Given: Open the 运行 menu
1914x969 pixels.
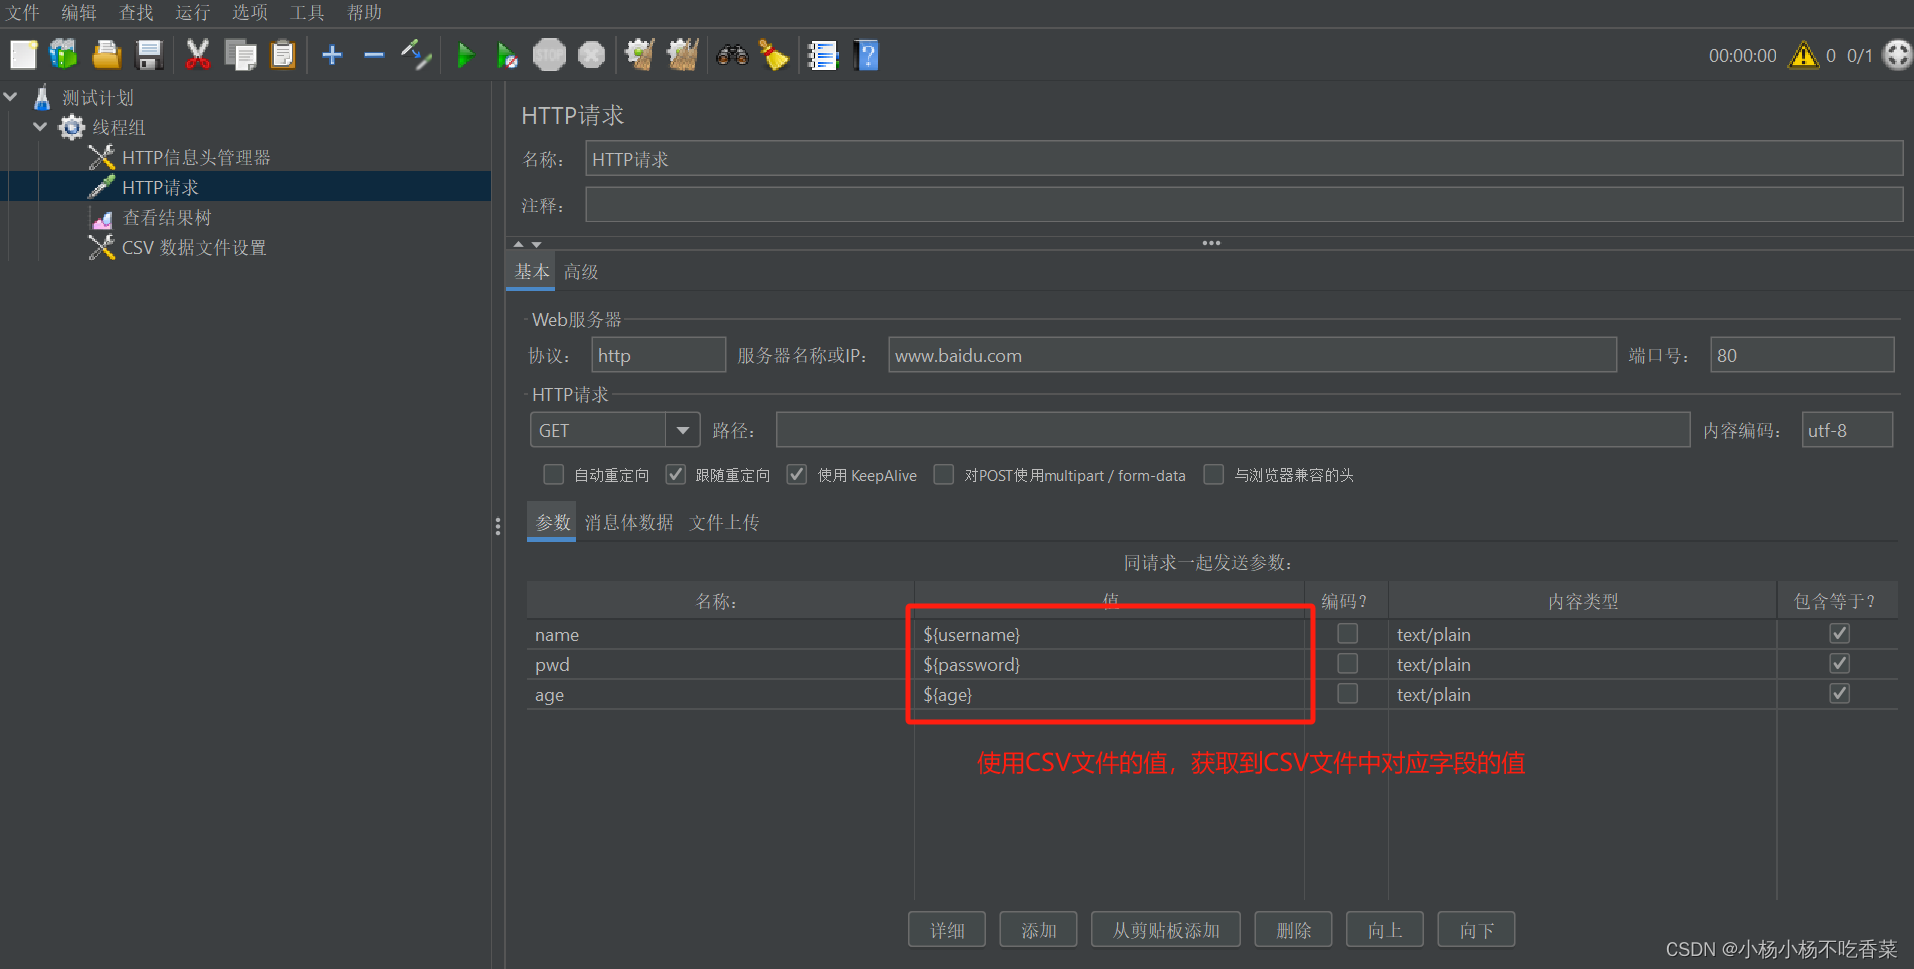Looking at the screenshot, I should (x=193, y=13).
